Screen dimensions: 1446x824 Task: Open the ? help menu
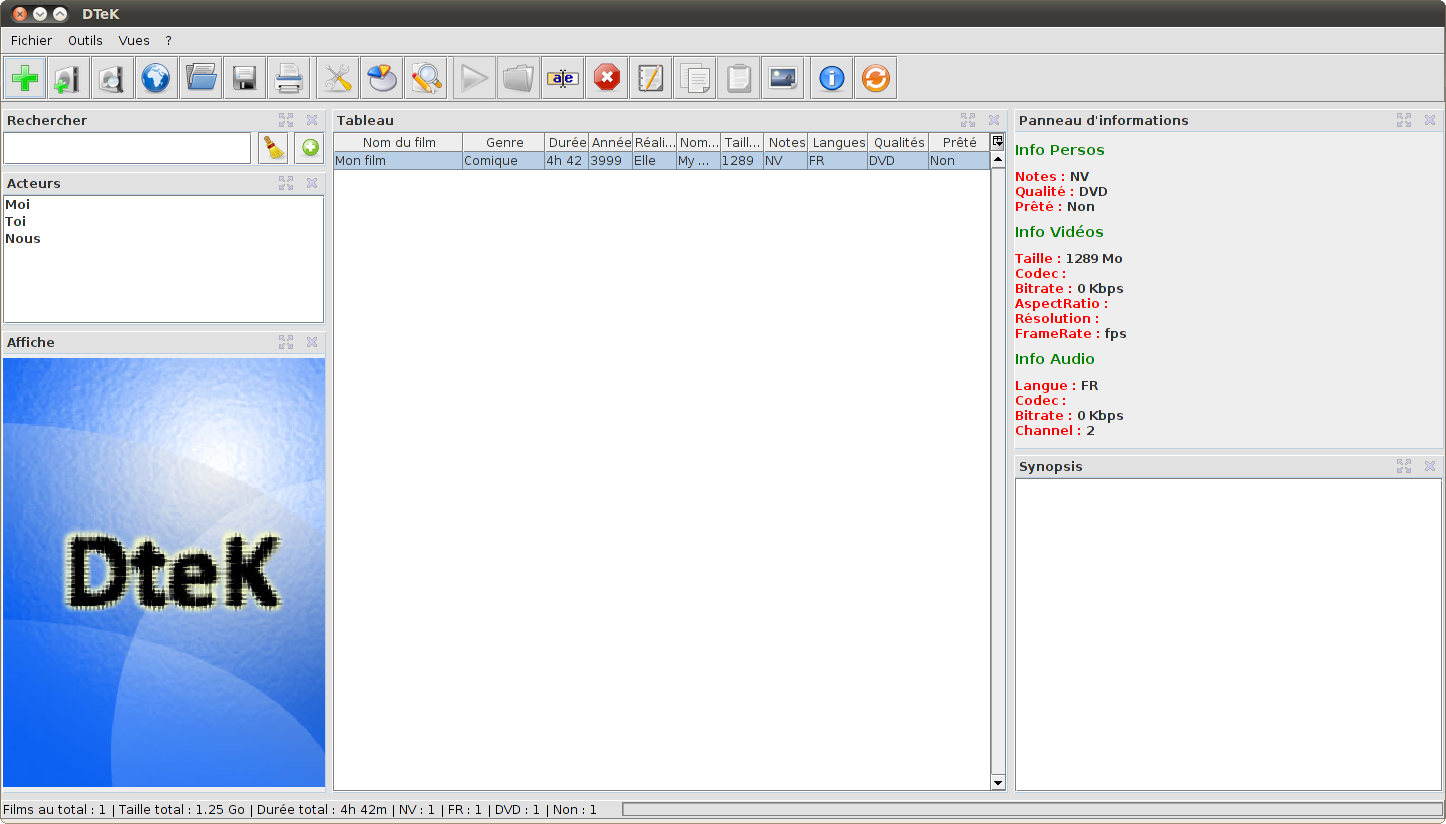pos(169,41)
